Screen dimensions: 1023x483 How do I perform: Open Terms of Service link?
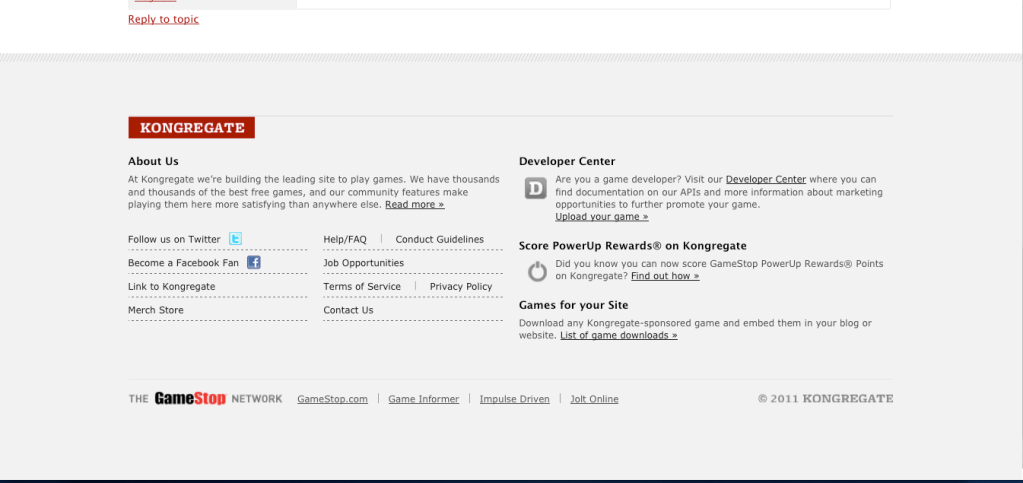362,287
